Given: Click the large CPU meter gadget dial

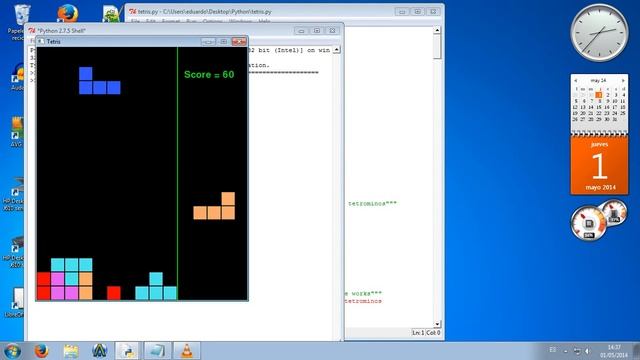Looking at the screenshot, I should 588,223.
